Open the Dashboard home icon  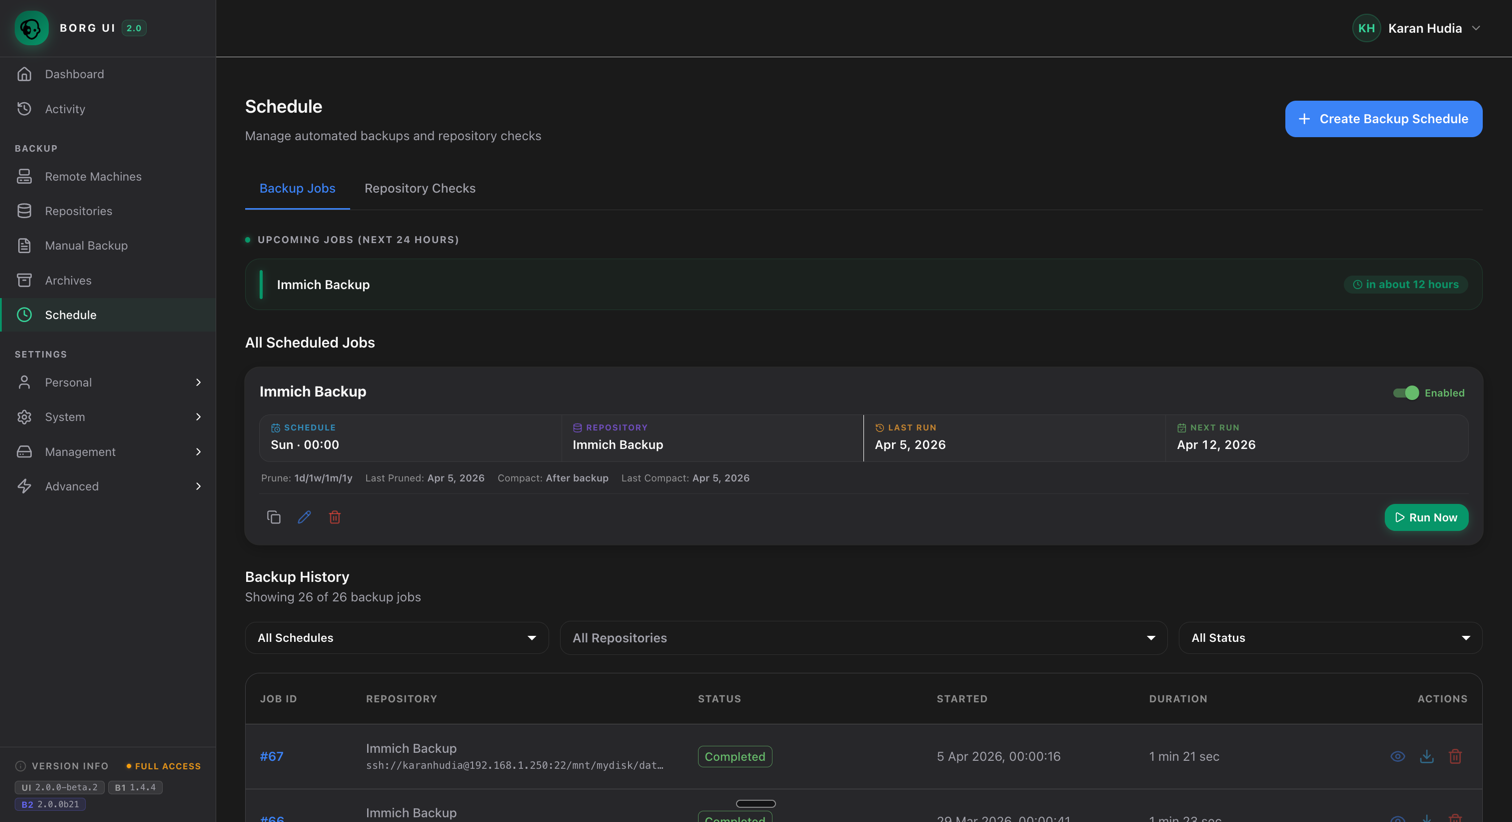(24, 74)
